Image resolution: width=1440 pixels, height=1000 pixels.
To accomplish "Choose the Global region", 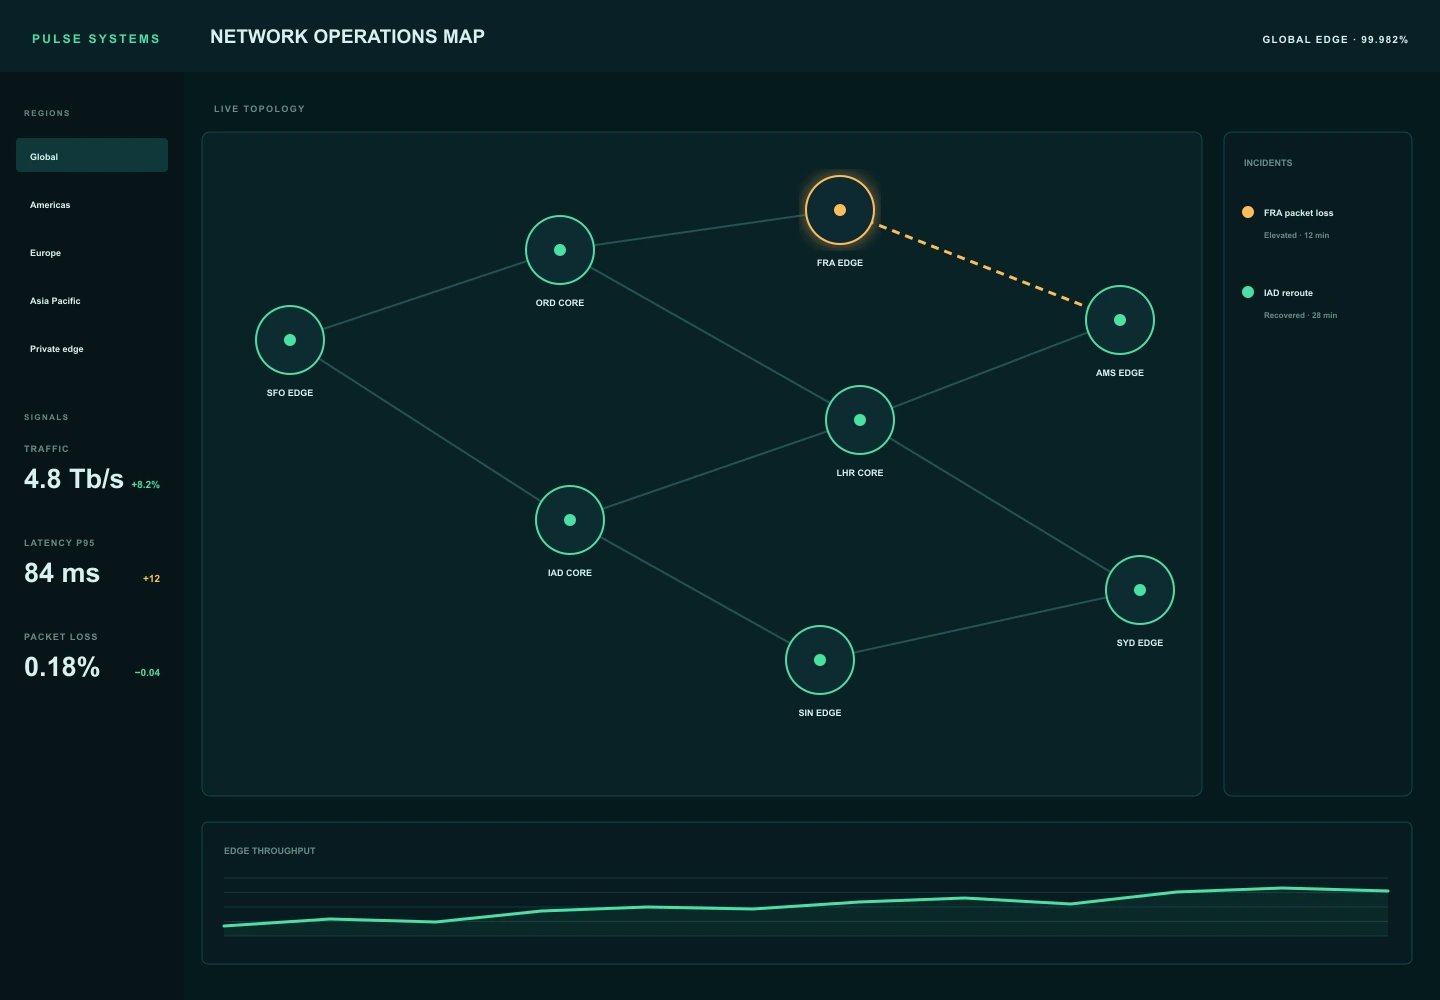I will click(x=92, y=155).
